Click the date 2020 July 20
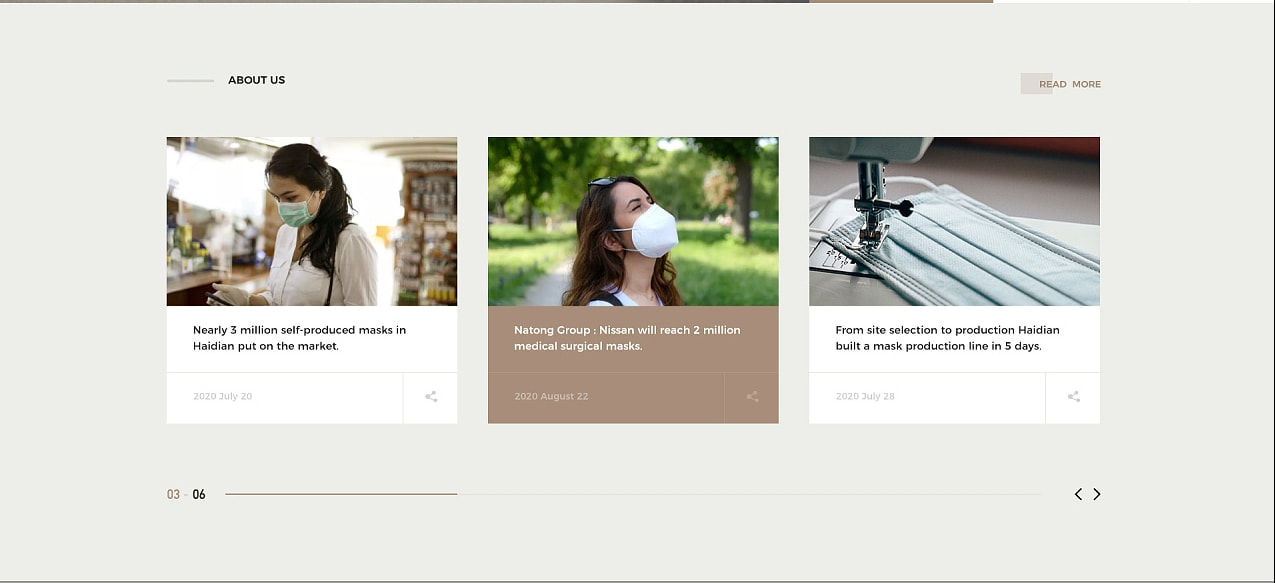Screen dimensions: 1275x583 click(x=222, y=396)
